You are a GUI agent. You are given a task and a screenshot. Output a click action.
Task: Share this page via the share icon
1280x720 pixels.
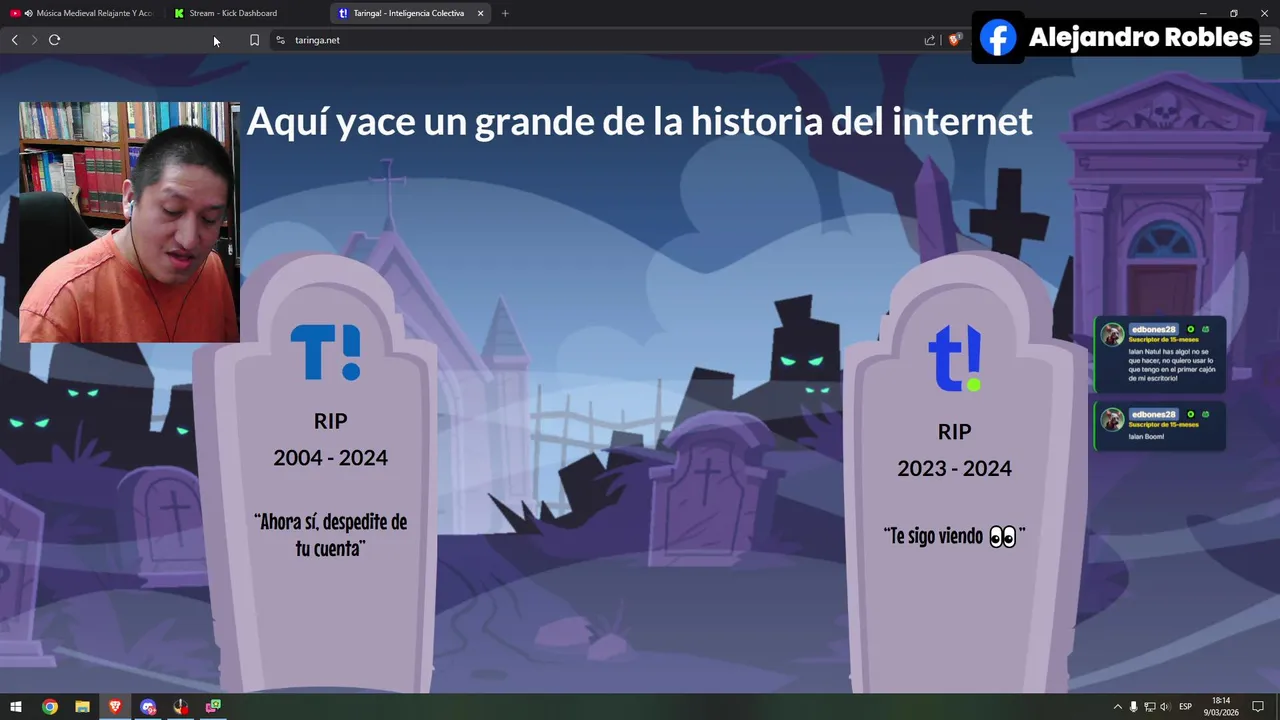930,40
